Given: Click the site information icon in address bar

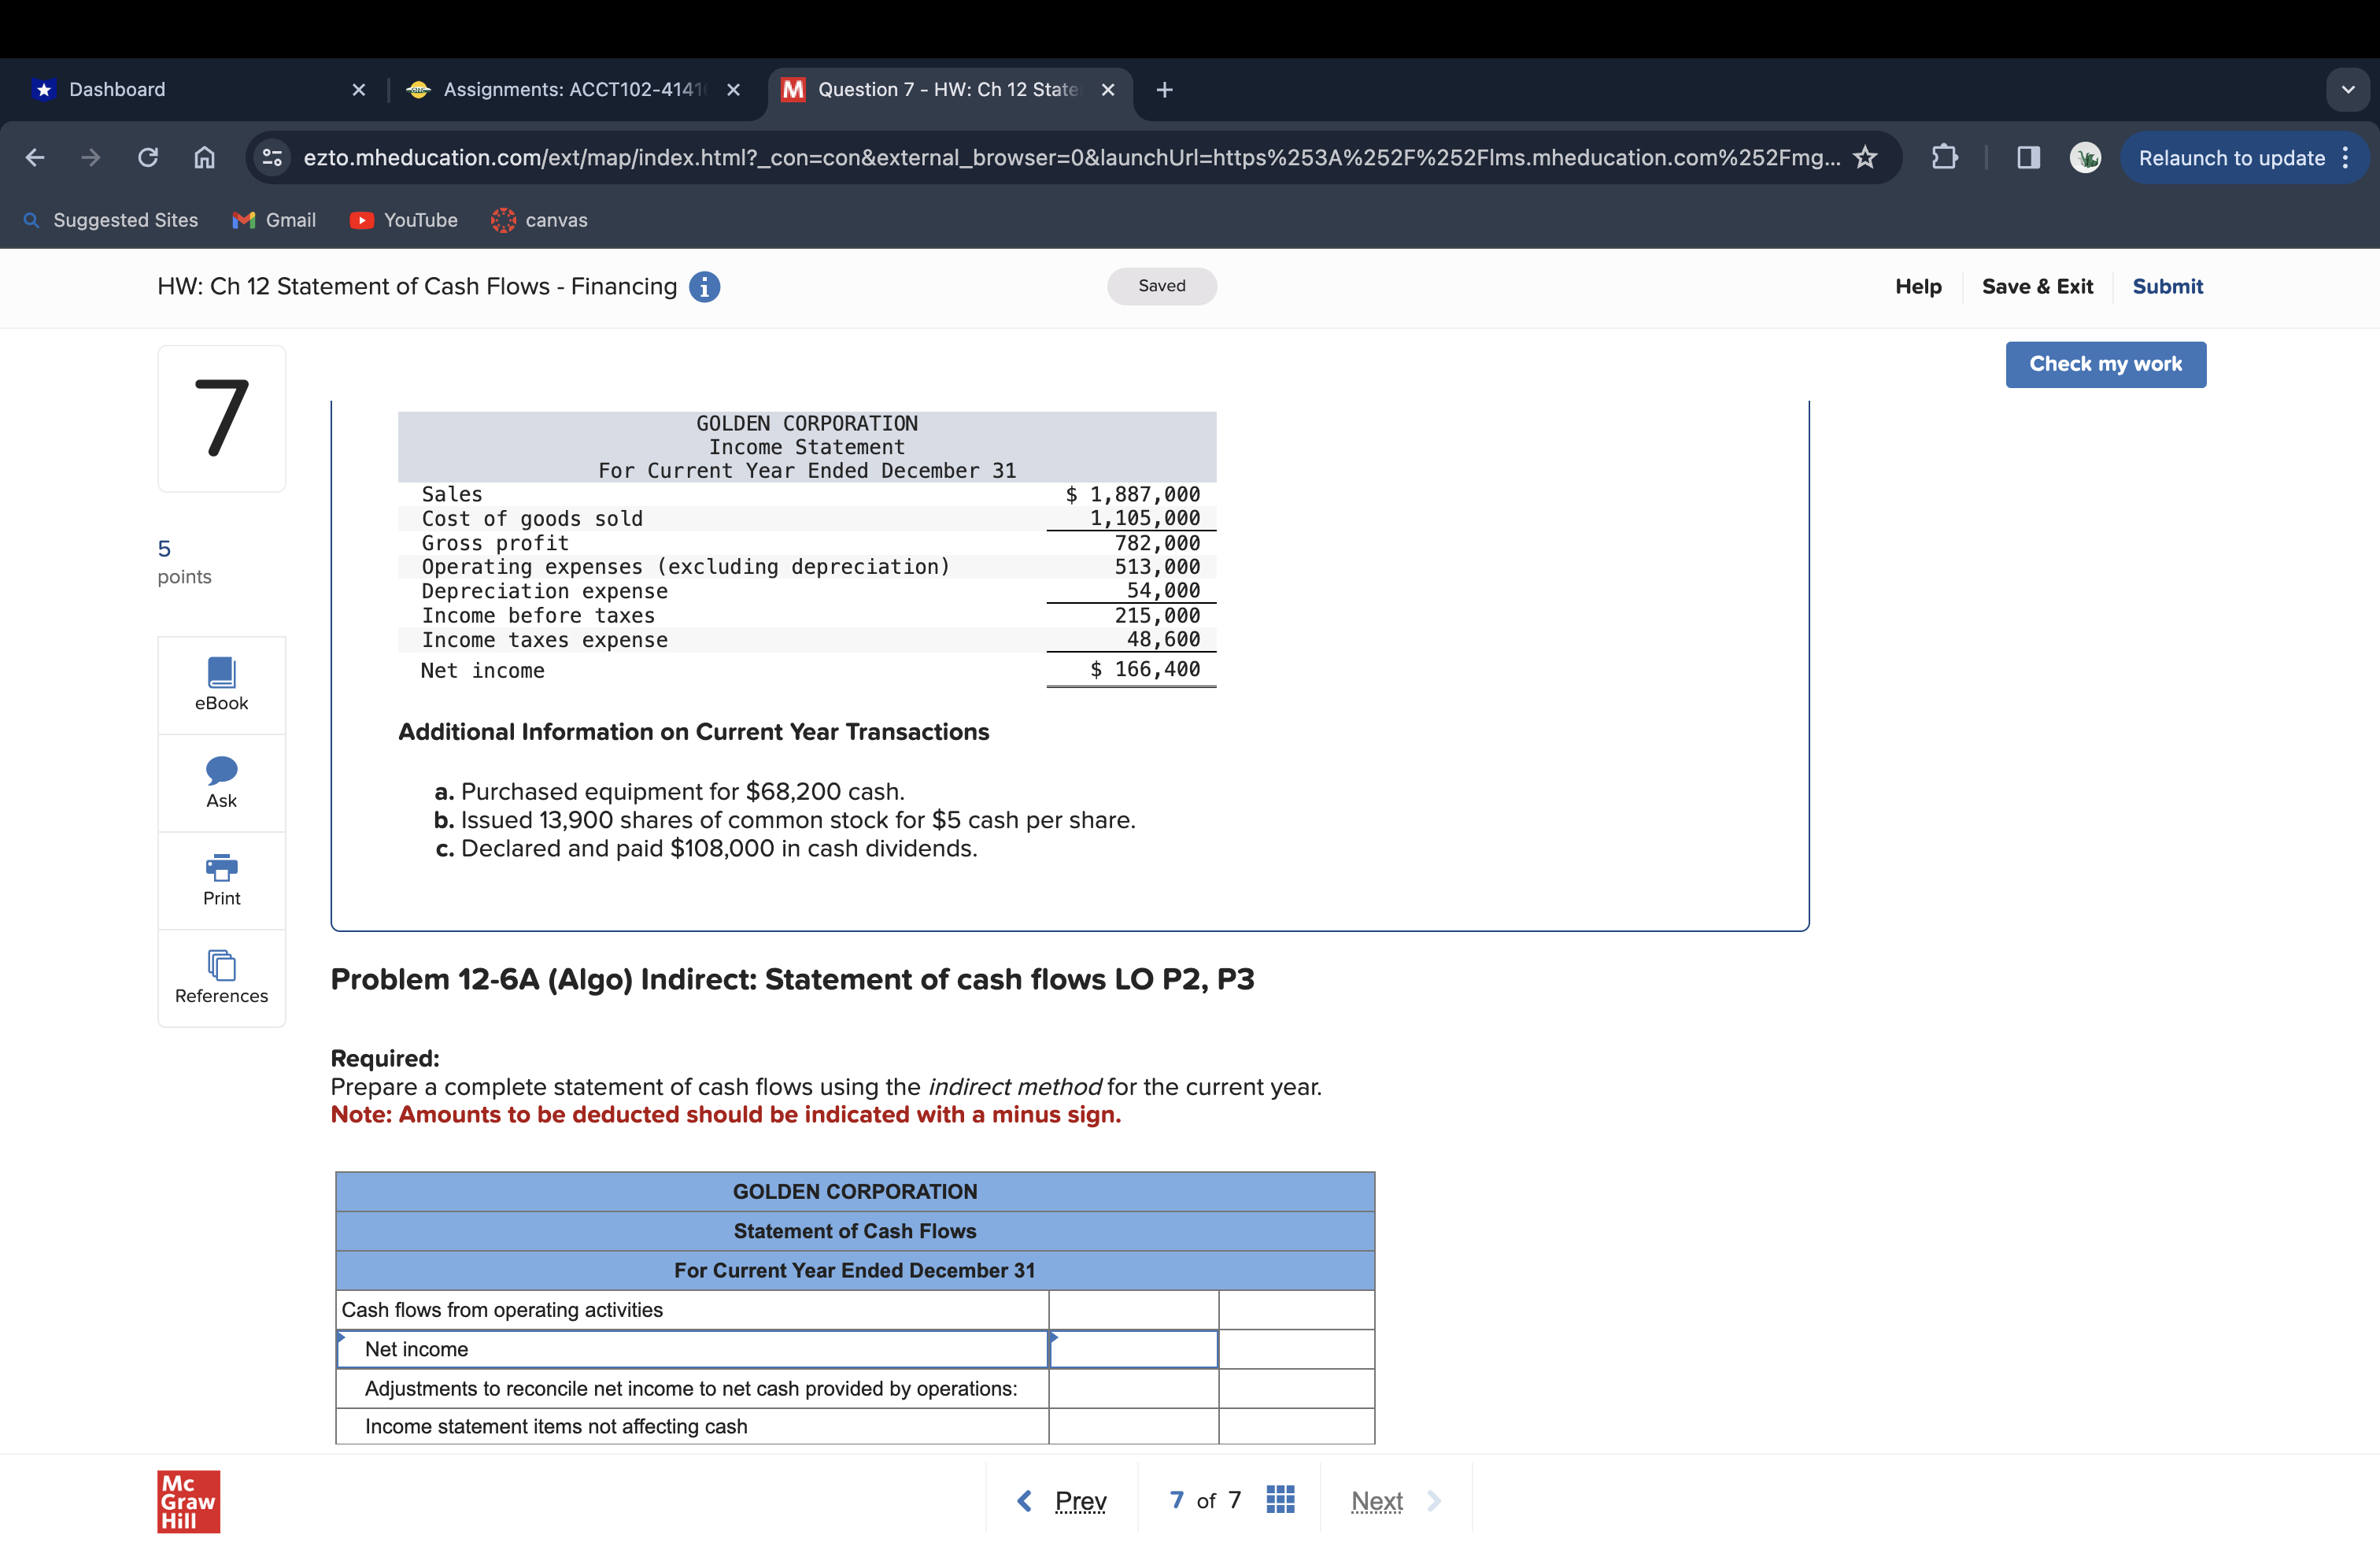Looking at the screenshot, I should pos(272,158).
